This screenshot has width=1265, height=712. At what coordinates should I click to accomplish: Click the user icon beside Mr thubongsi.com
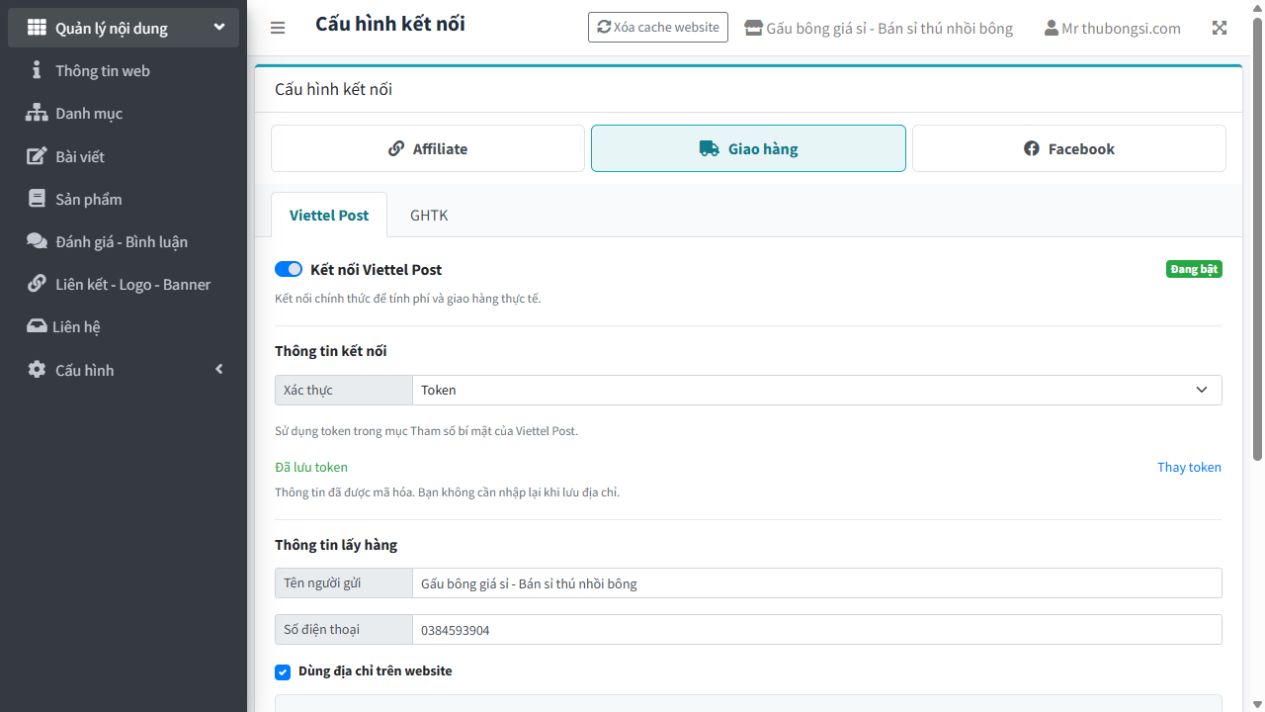click(x=1051, y=28)
